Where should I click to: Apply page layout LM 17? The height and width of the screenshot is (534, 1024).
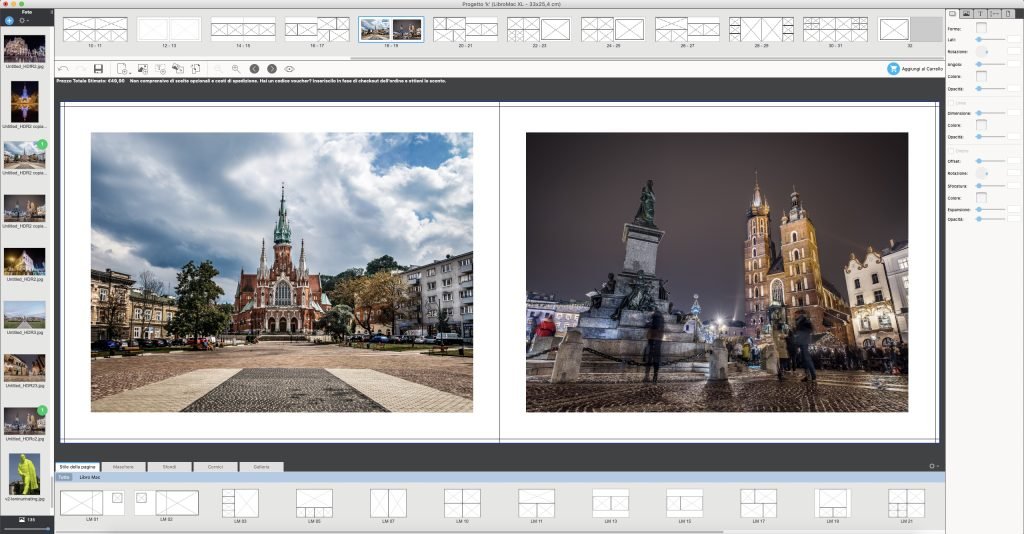758,503
